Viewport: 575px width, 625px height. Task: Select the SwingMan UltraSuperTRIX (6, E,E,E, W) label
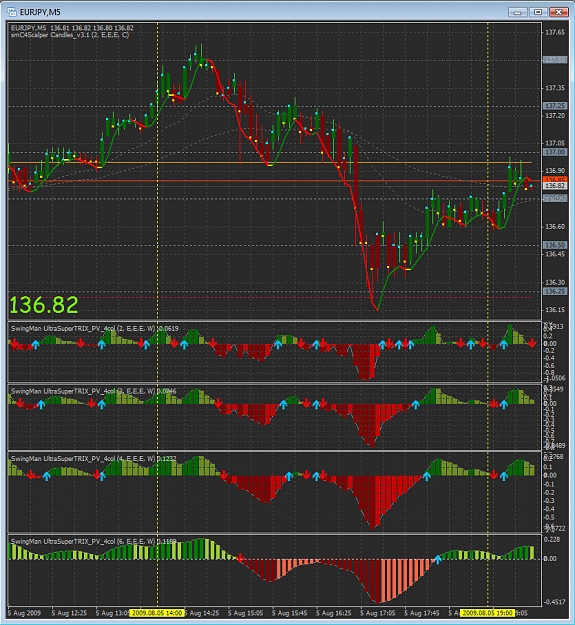94,541
